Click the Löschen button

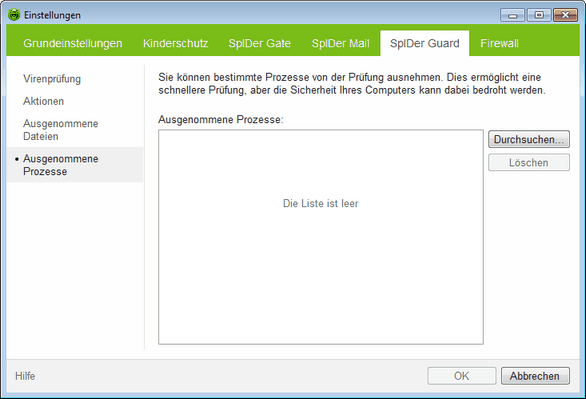point(529,163)
